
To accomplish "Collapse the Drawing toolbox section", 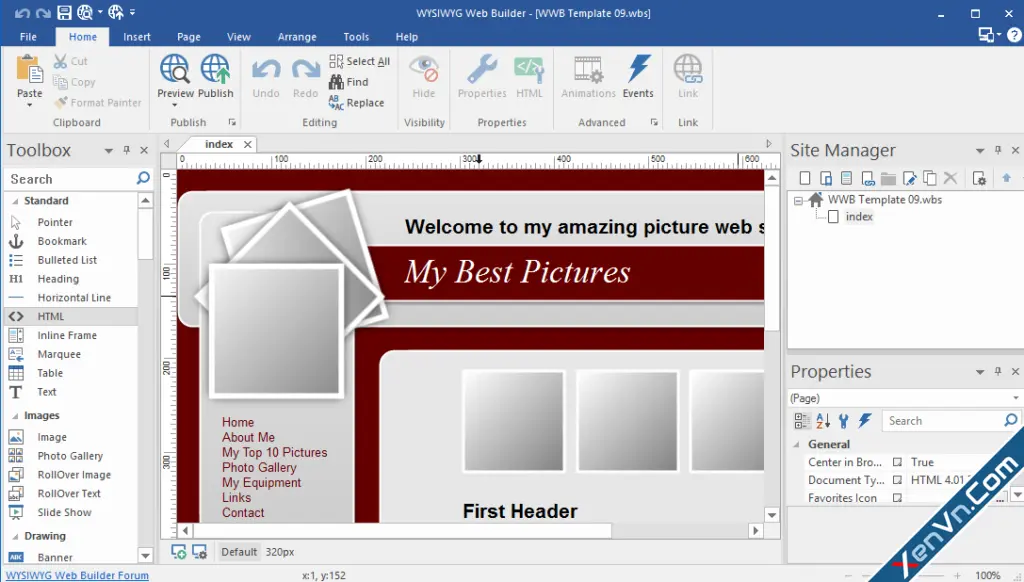I will 15,536.
